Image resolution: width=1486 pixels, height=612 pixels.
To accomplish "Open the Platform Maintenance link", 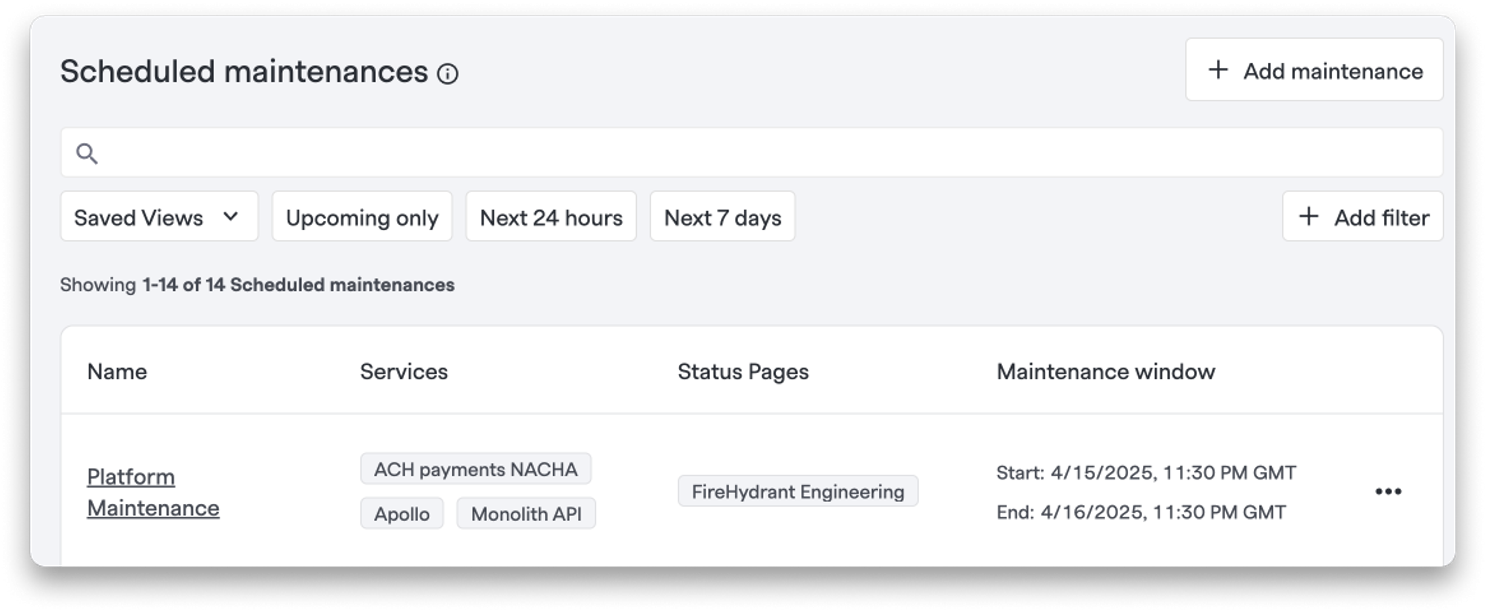I will [153, 492].
